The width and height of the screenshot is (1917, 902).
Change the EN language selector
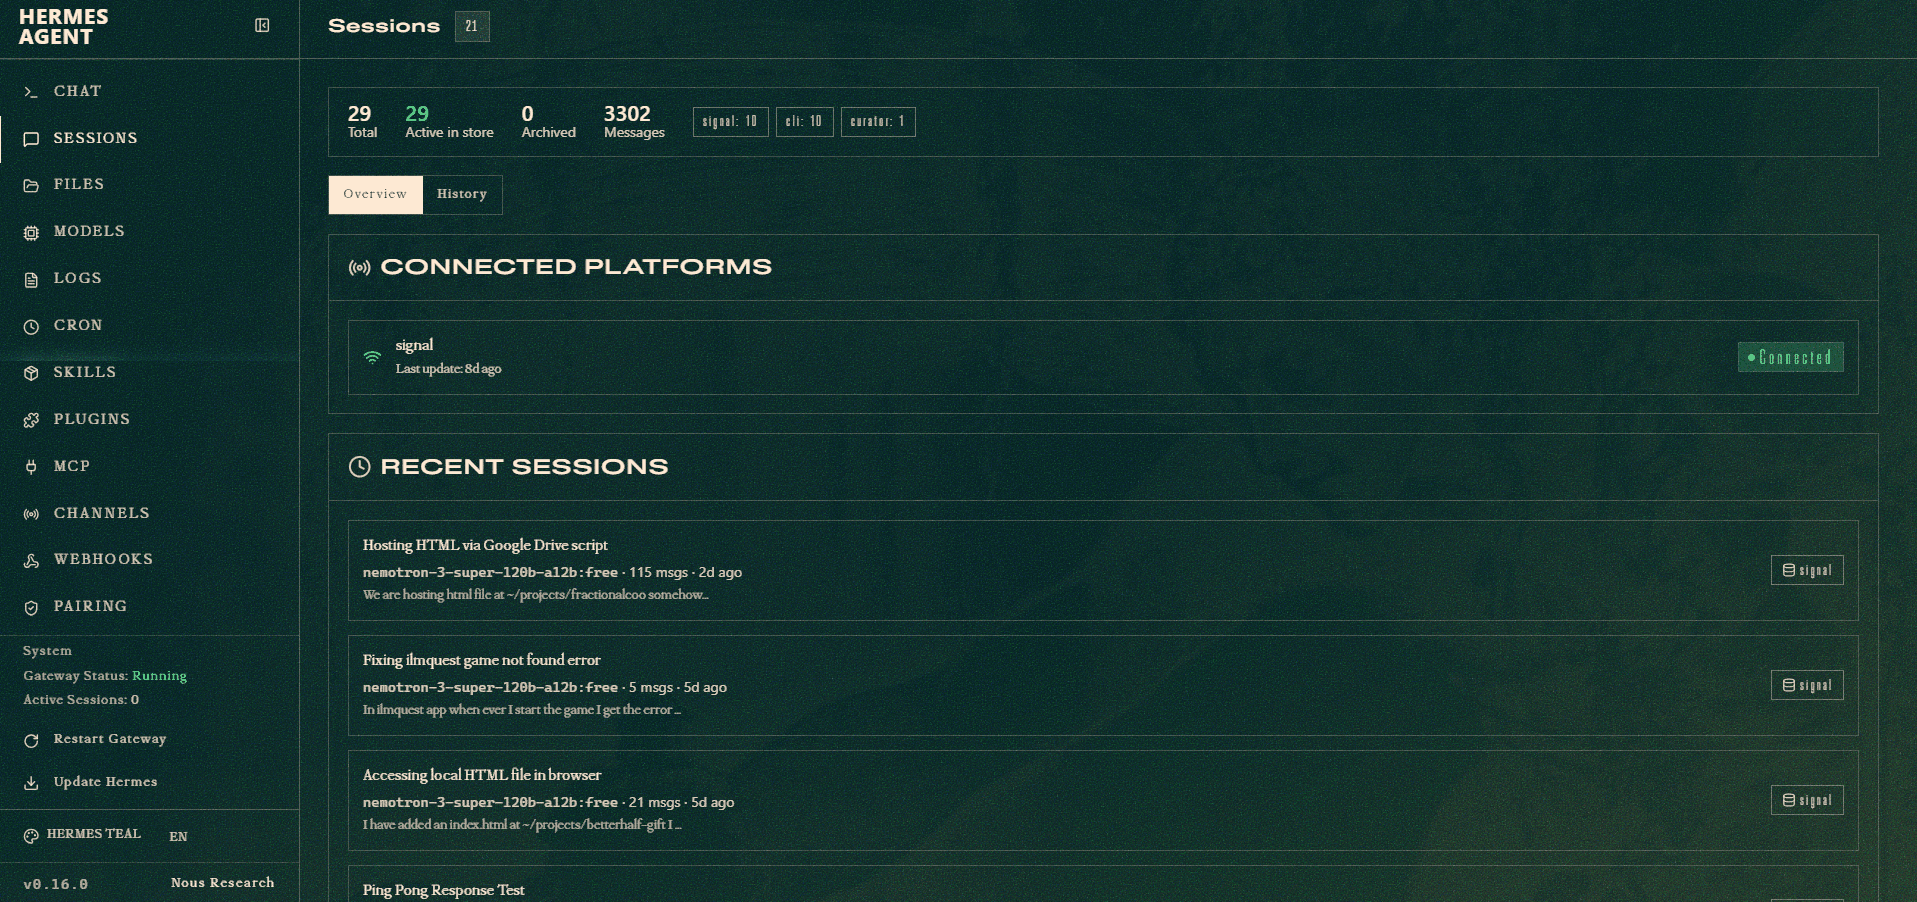tap(178, 836)
